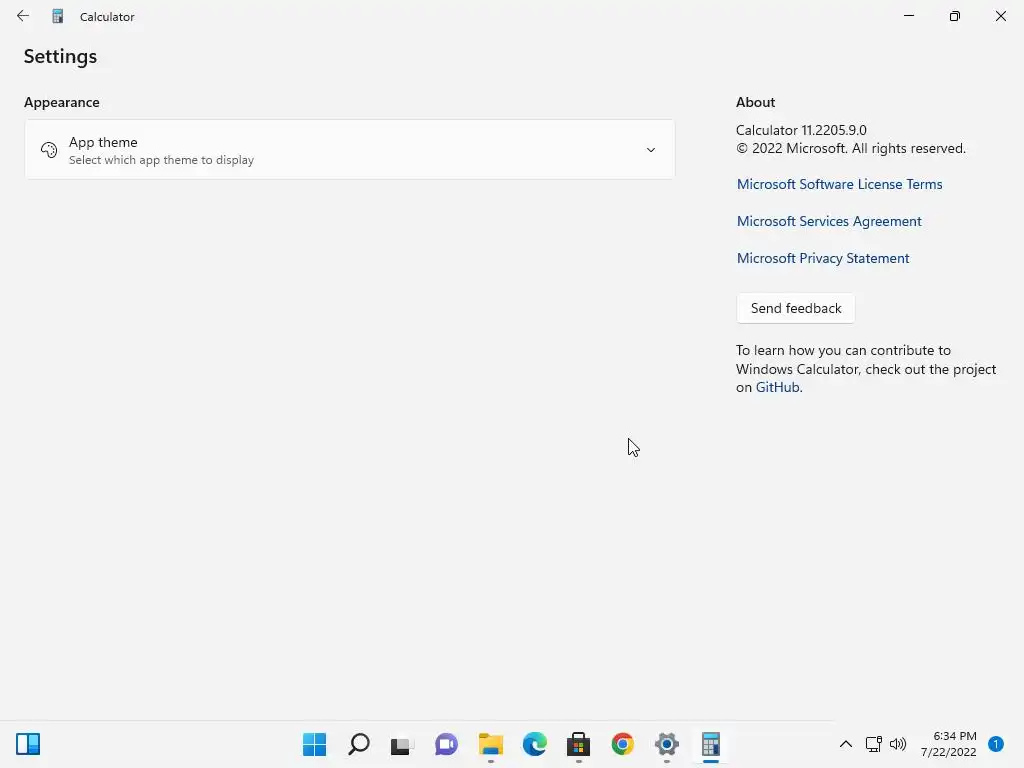This screenshot has height=768, width=1024.
Task: Open Widgets panel icon on taskbar
Action: click(28, 744)
